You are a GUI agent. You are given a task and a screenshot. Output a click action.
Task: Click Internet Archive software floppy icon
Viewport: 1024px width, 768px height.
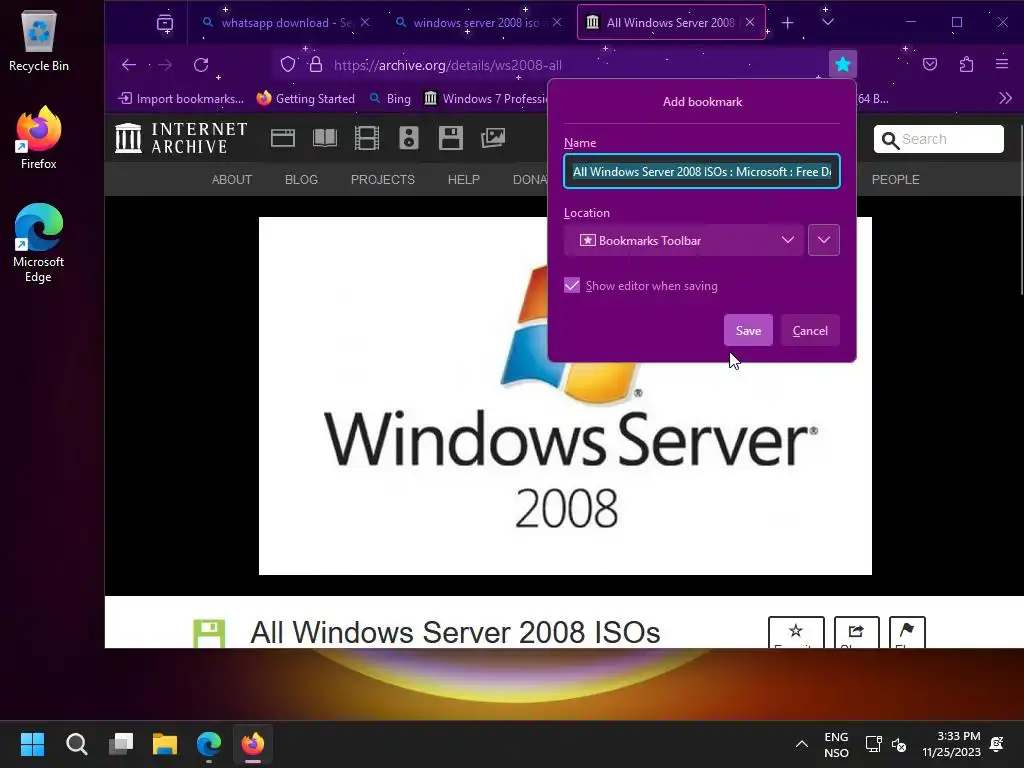click(451, 138)
